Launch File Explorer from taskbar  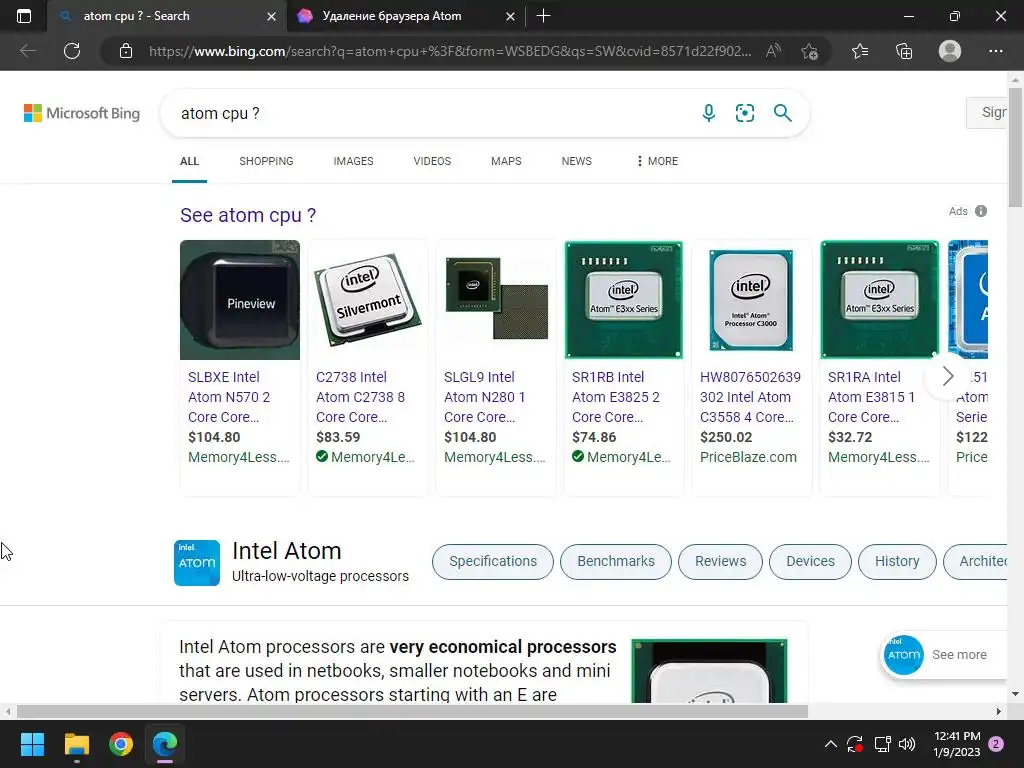[x=76, y=744]
